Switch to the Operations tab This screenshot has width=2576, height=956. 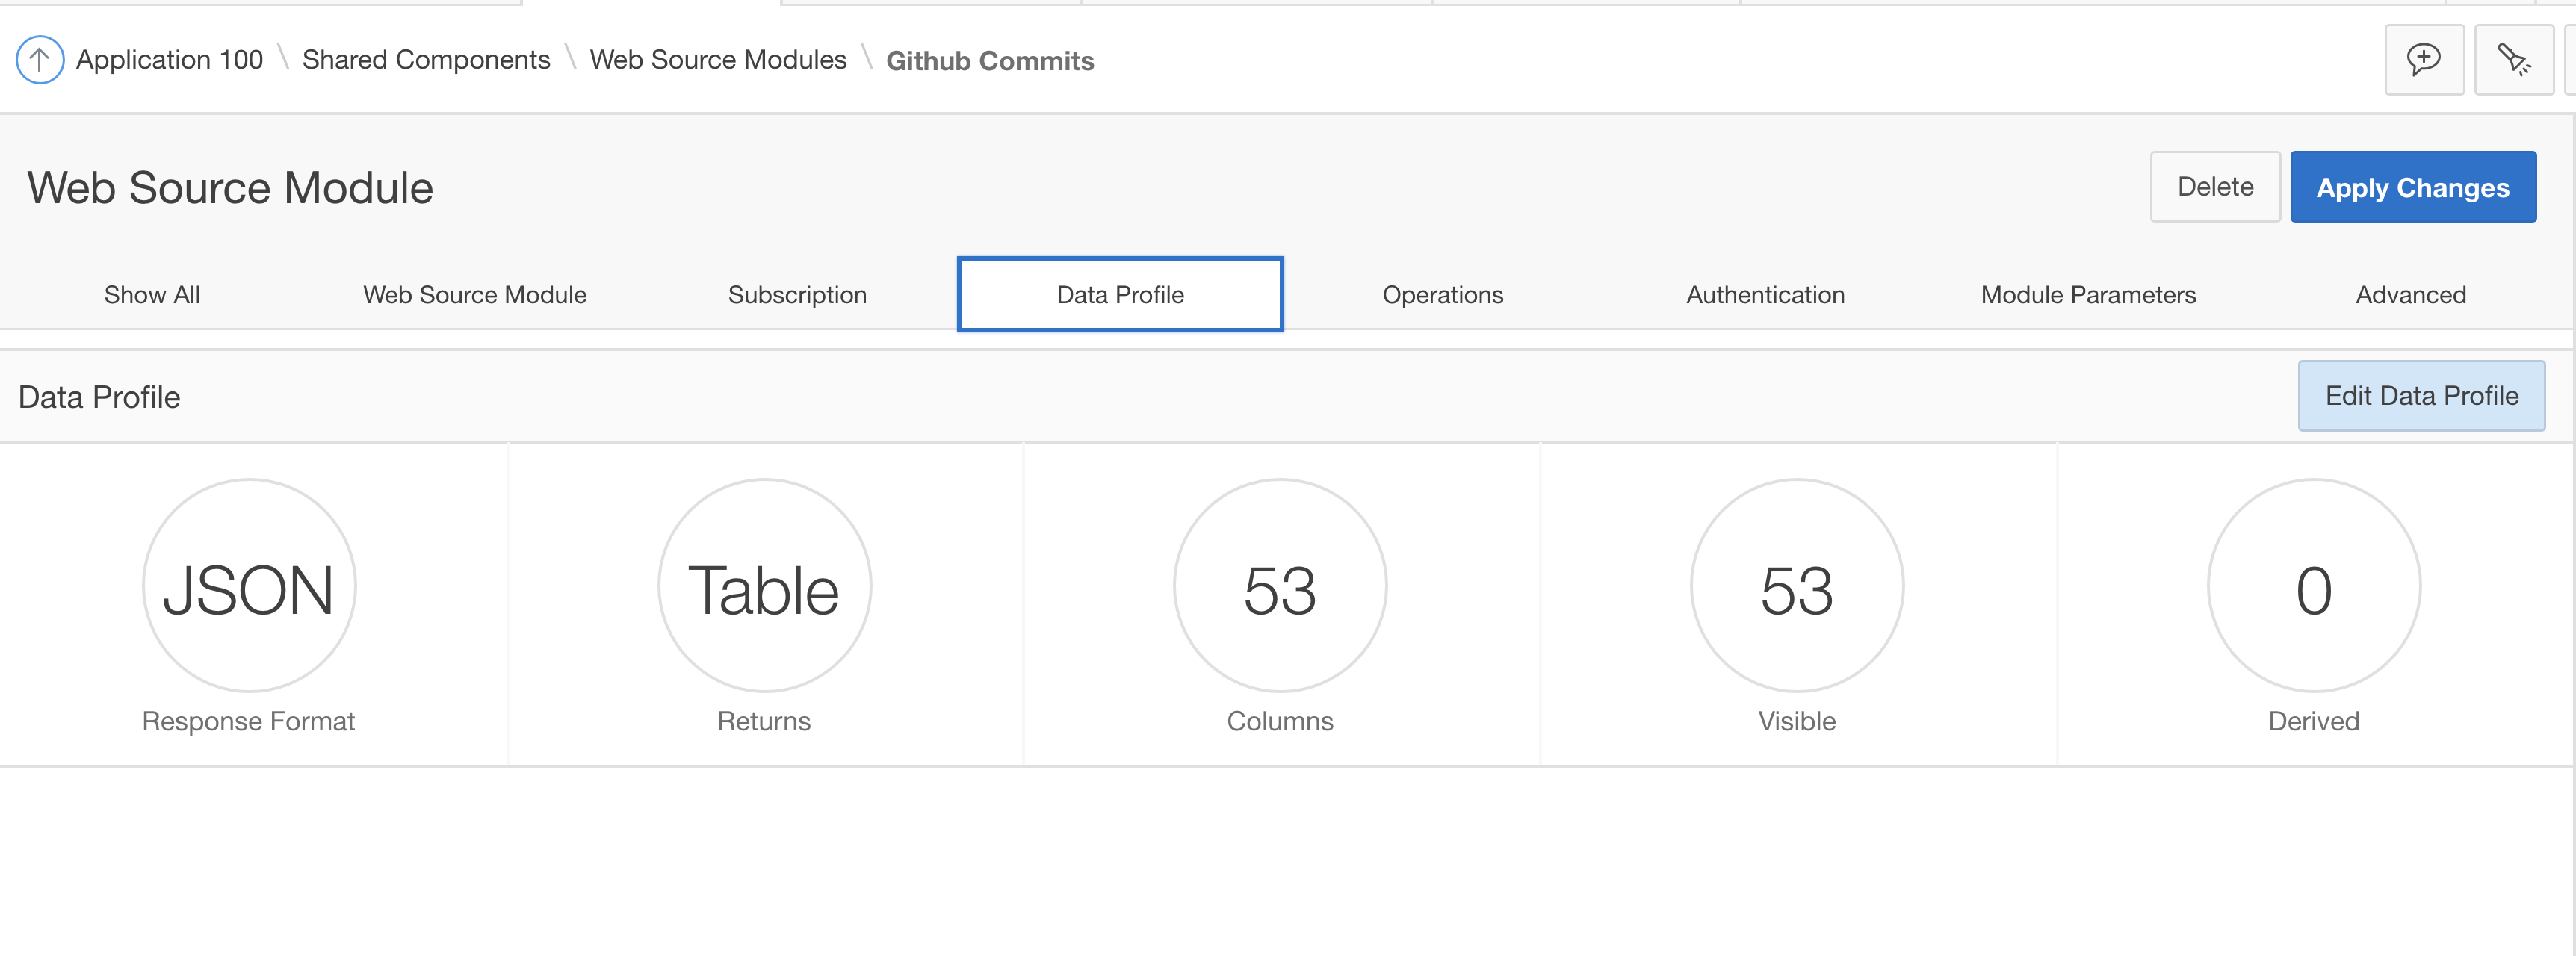click(x=1442, y=295)
